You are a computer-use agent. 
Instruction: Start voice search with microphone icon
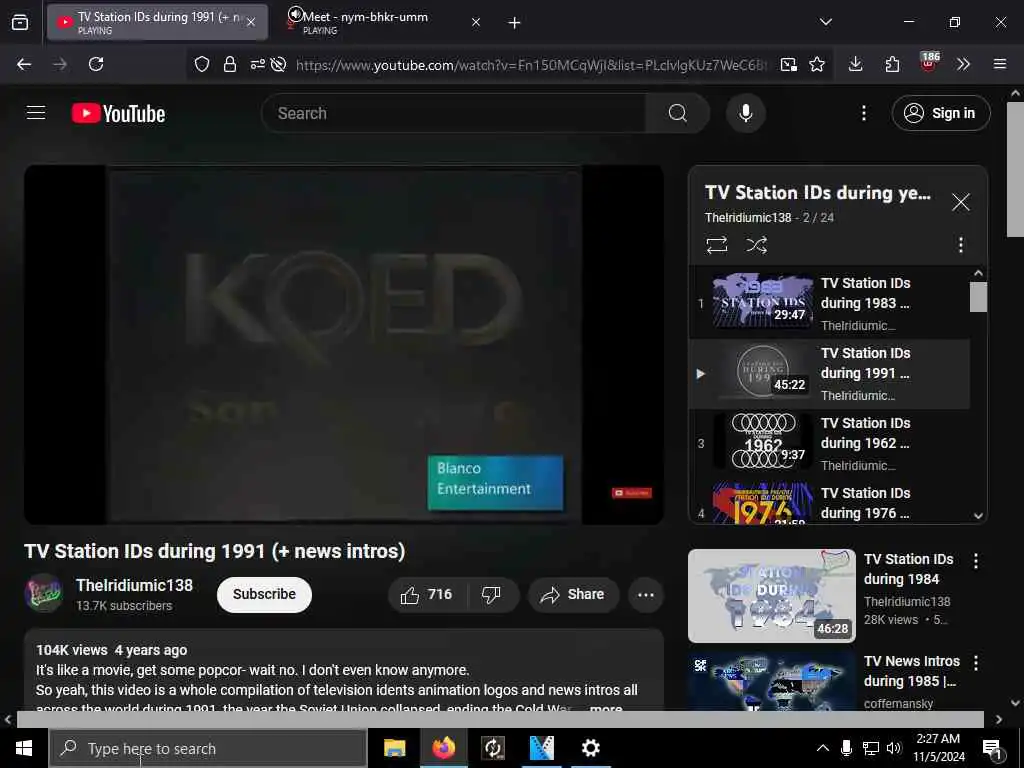pos(745,113)
